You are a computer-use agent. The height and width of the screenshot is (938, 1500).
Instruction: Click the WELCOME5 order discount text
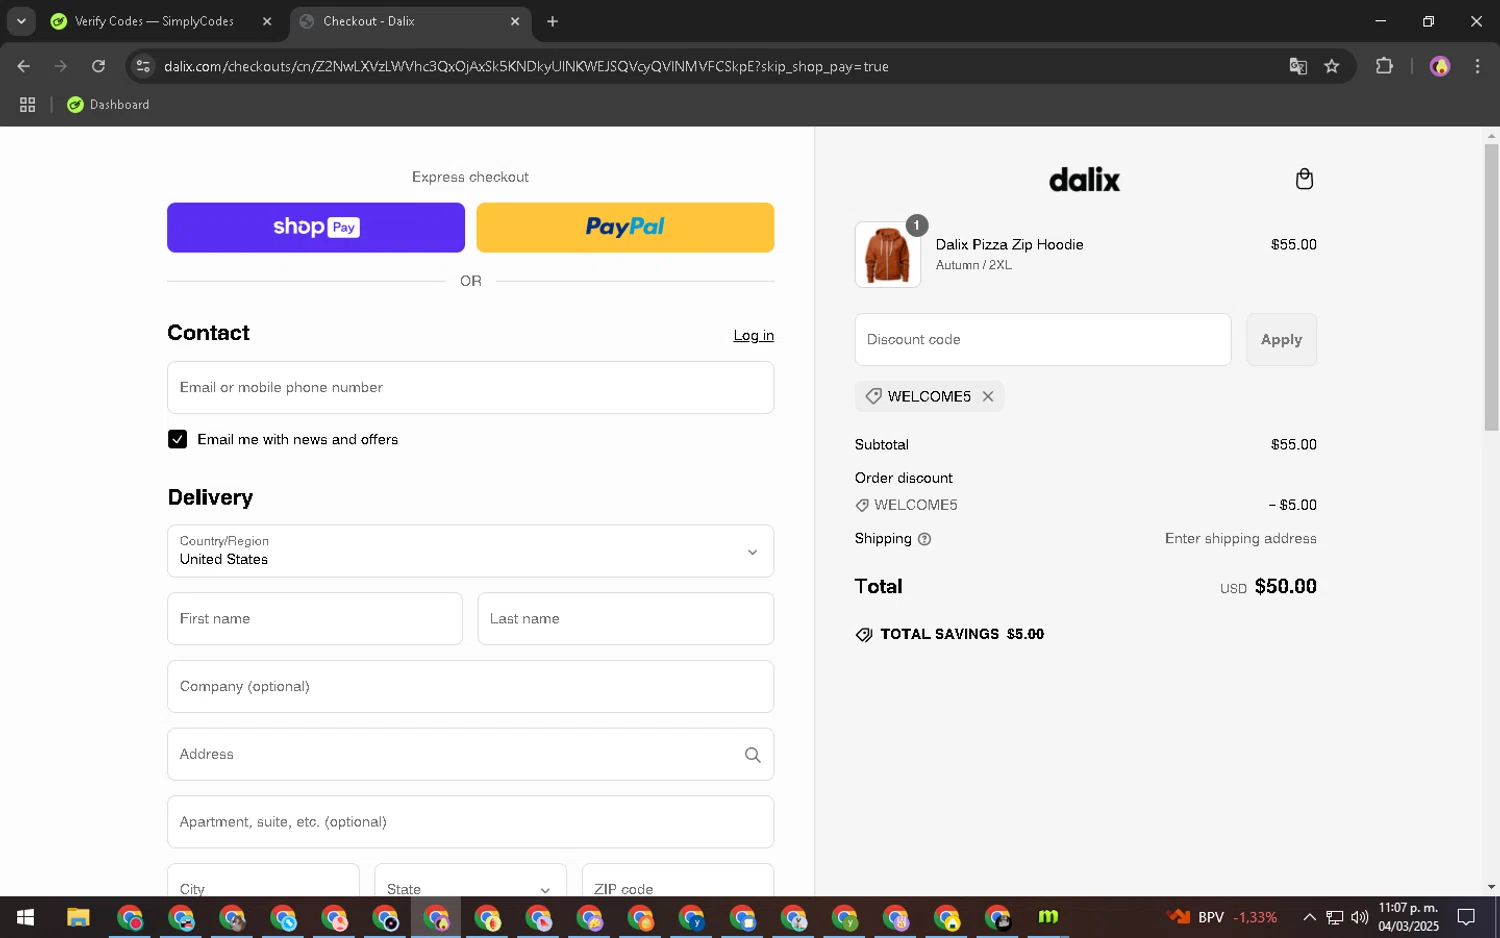tap(916, 505)
